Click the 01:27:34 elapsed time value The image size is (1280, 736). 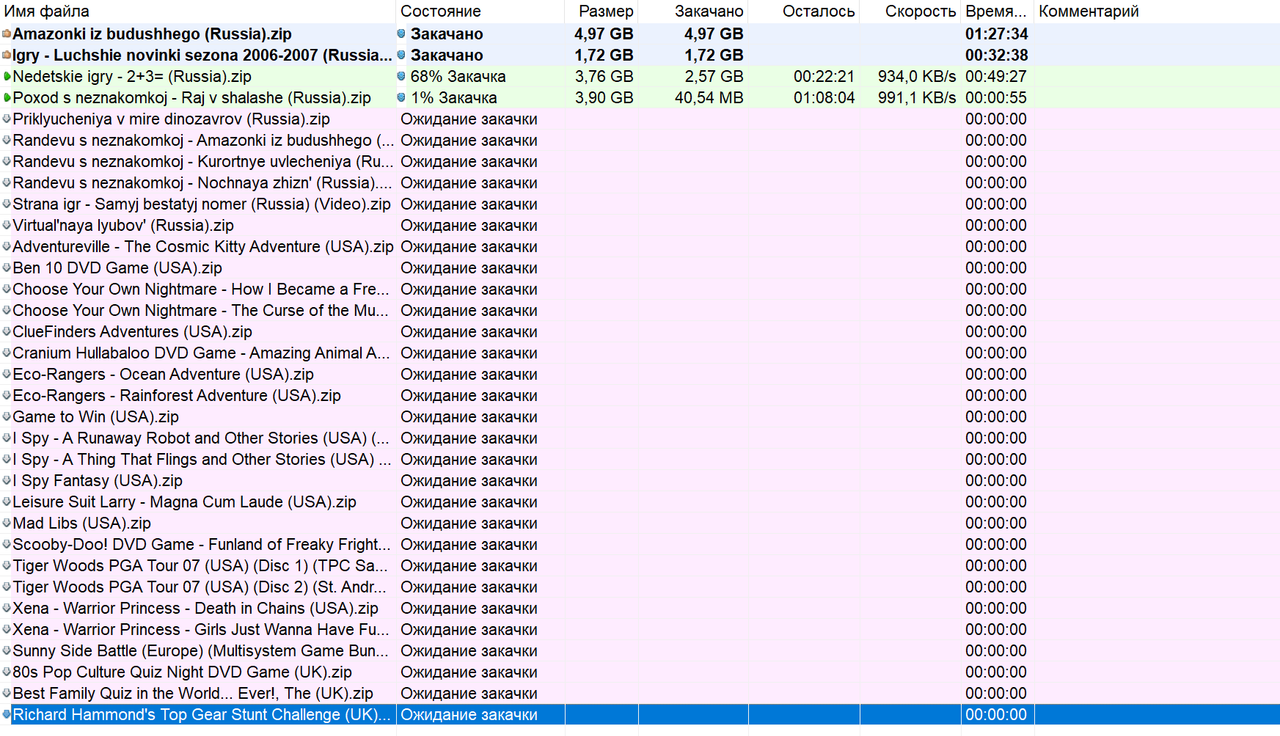(997, 34)
